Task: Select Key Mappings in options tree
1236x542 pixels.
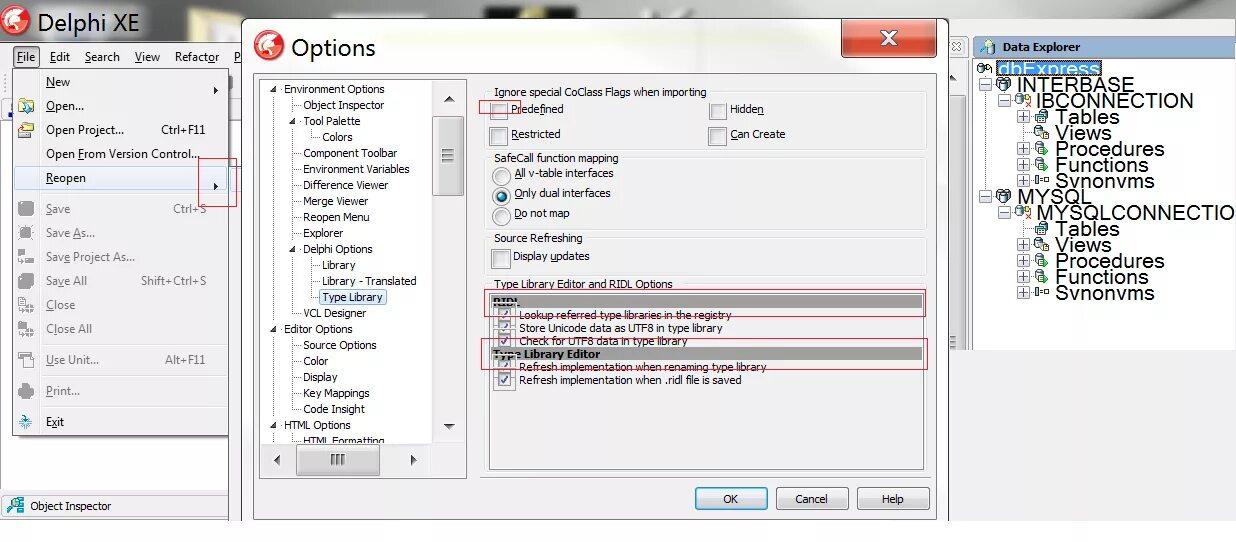Action: tap(336, 393)
